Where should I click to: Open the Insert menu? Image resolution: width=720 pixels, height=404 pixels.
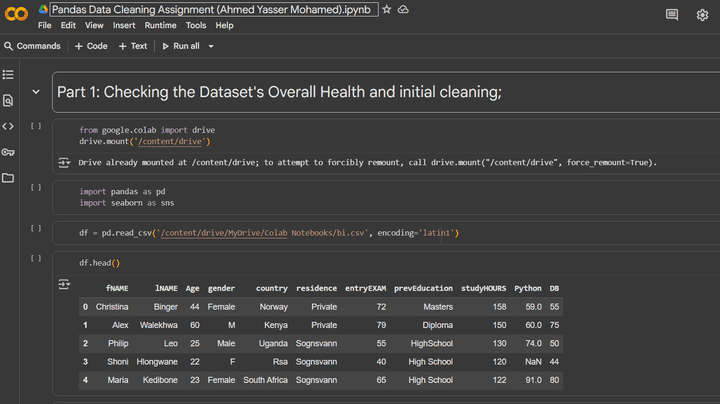[x=124, y=25]
